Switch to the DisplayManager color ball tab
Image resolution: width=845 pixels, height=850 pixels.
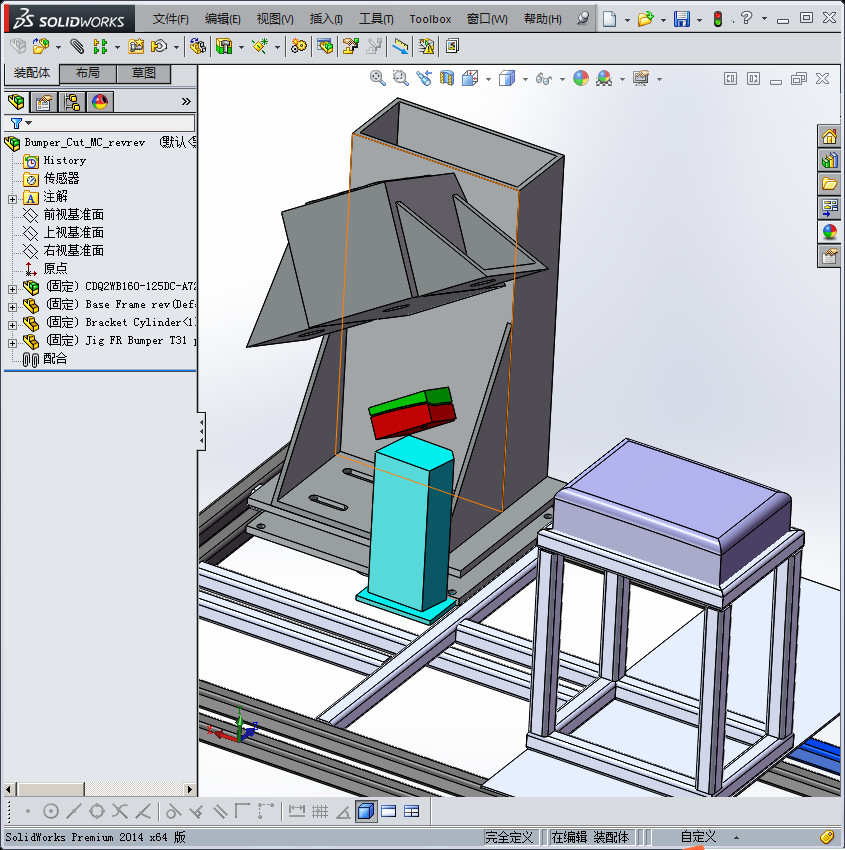click(x=99, y=102)
